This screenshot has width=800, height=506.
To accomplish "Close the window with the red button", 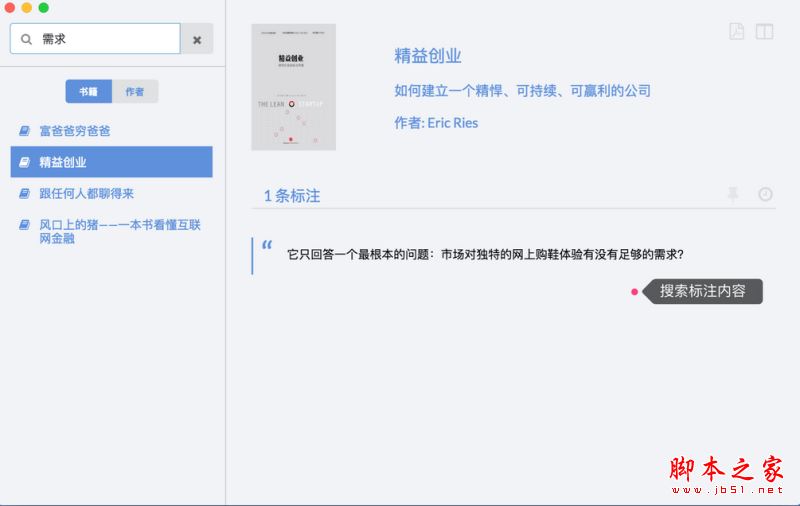I will [10, 7].
